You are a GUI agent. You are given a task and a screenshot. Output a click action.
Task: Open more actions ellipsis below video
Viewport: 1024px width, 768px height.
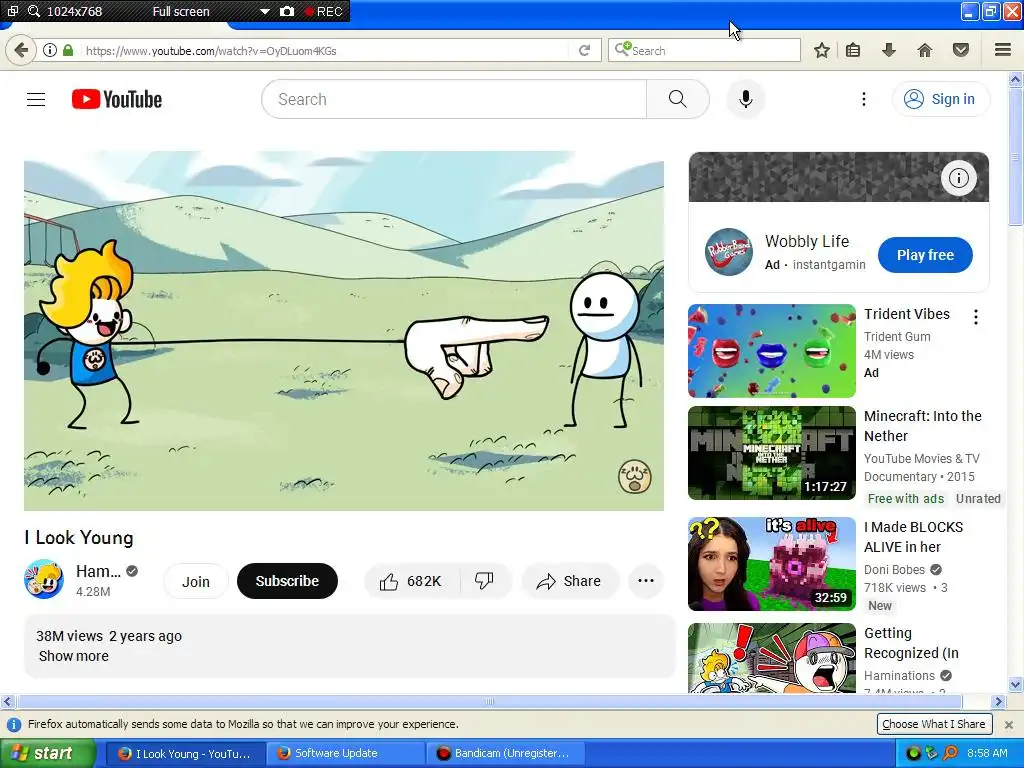[646, 581]
